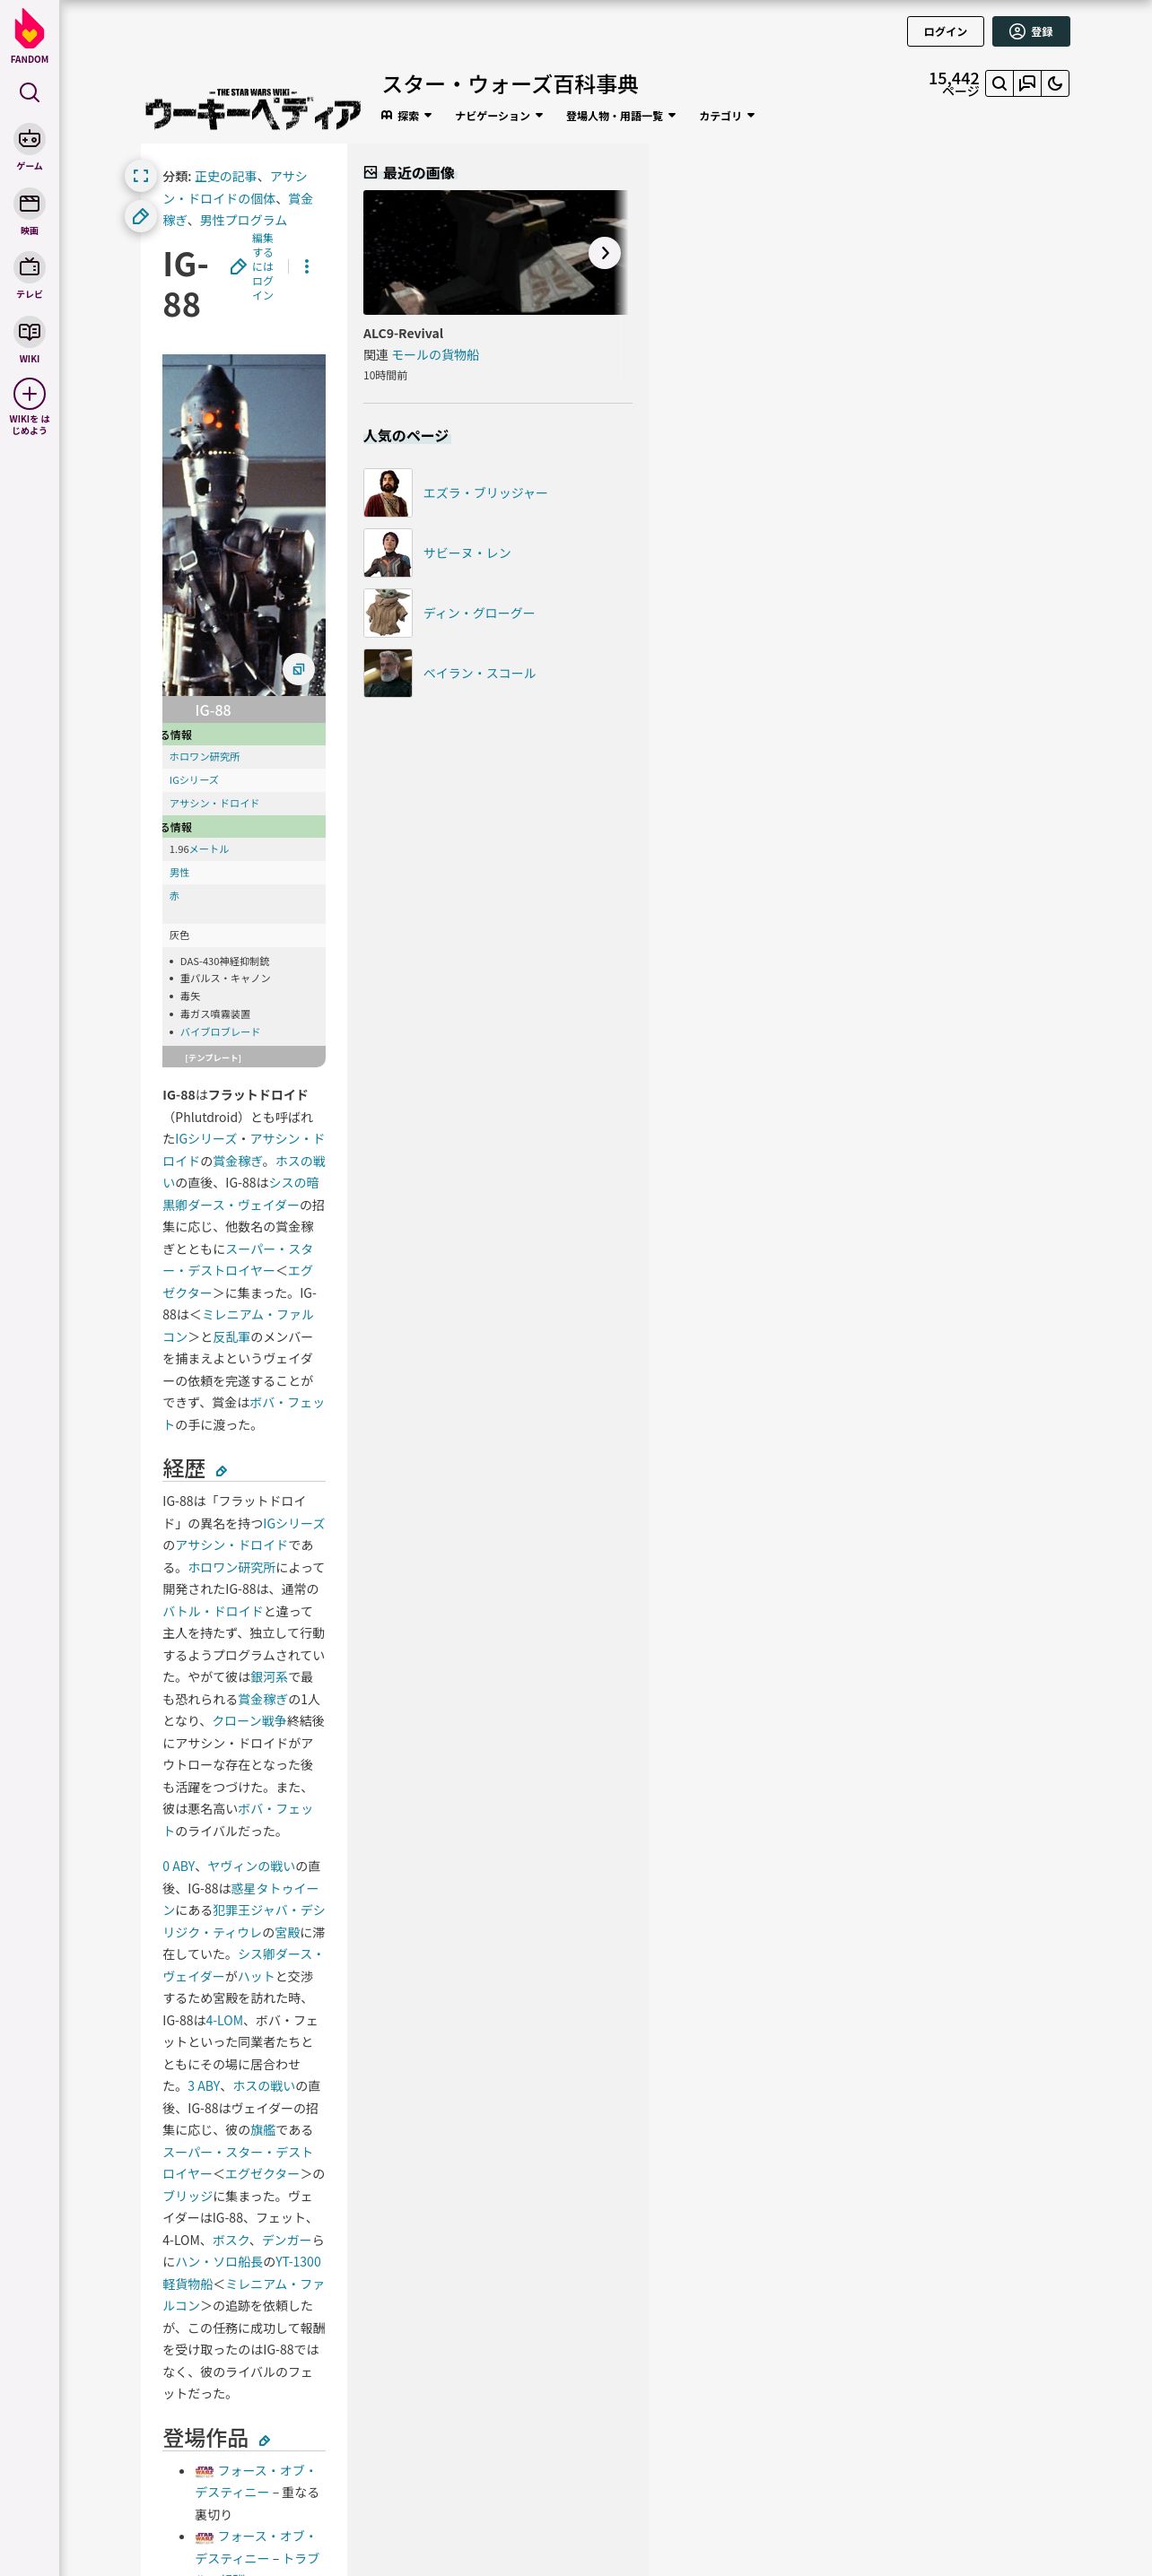Click the pencil icon beside IG-88 title
The width and height of the screenshot is (1152, 2576).
238,267
